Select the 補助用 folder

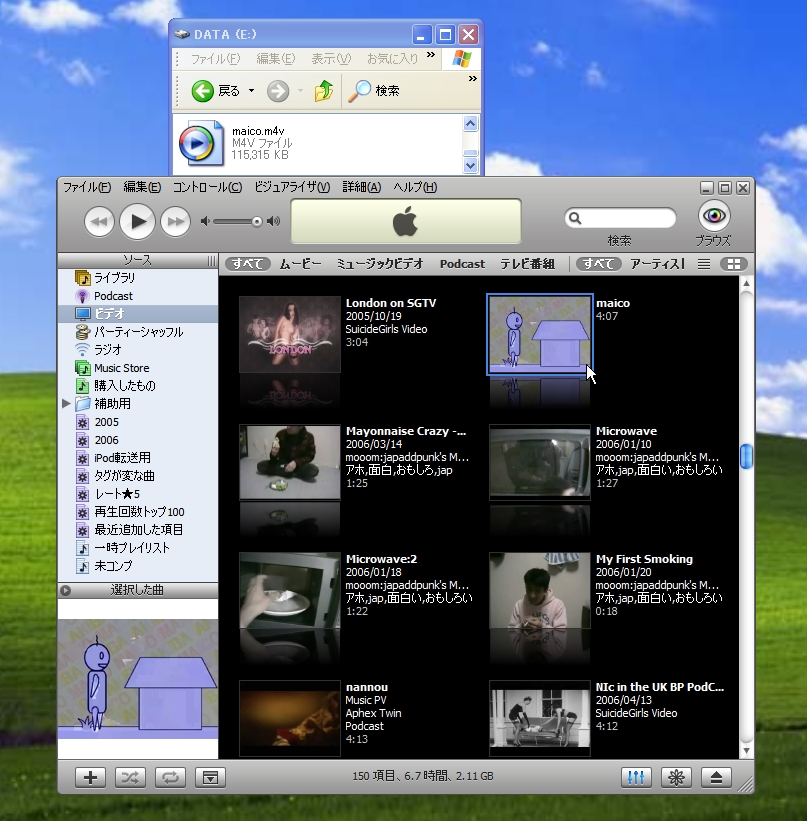click(x=112, y=404)
